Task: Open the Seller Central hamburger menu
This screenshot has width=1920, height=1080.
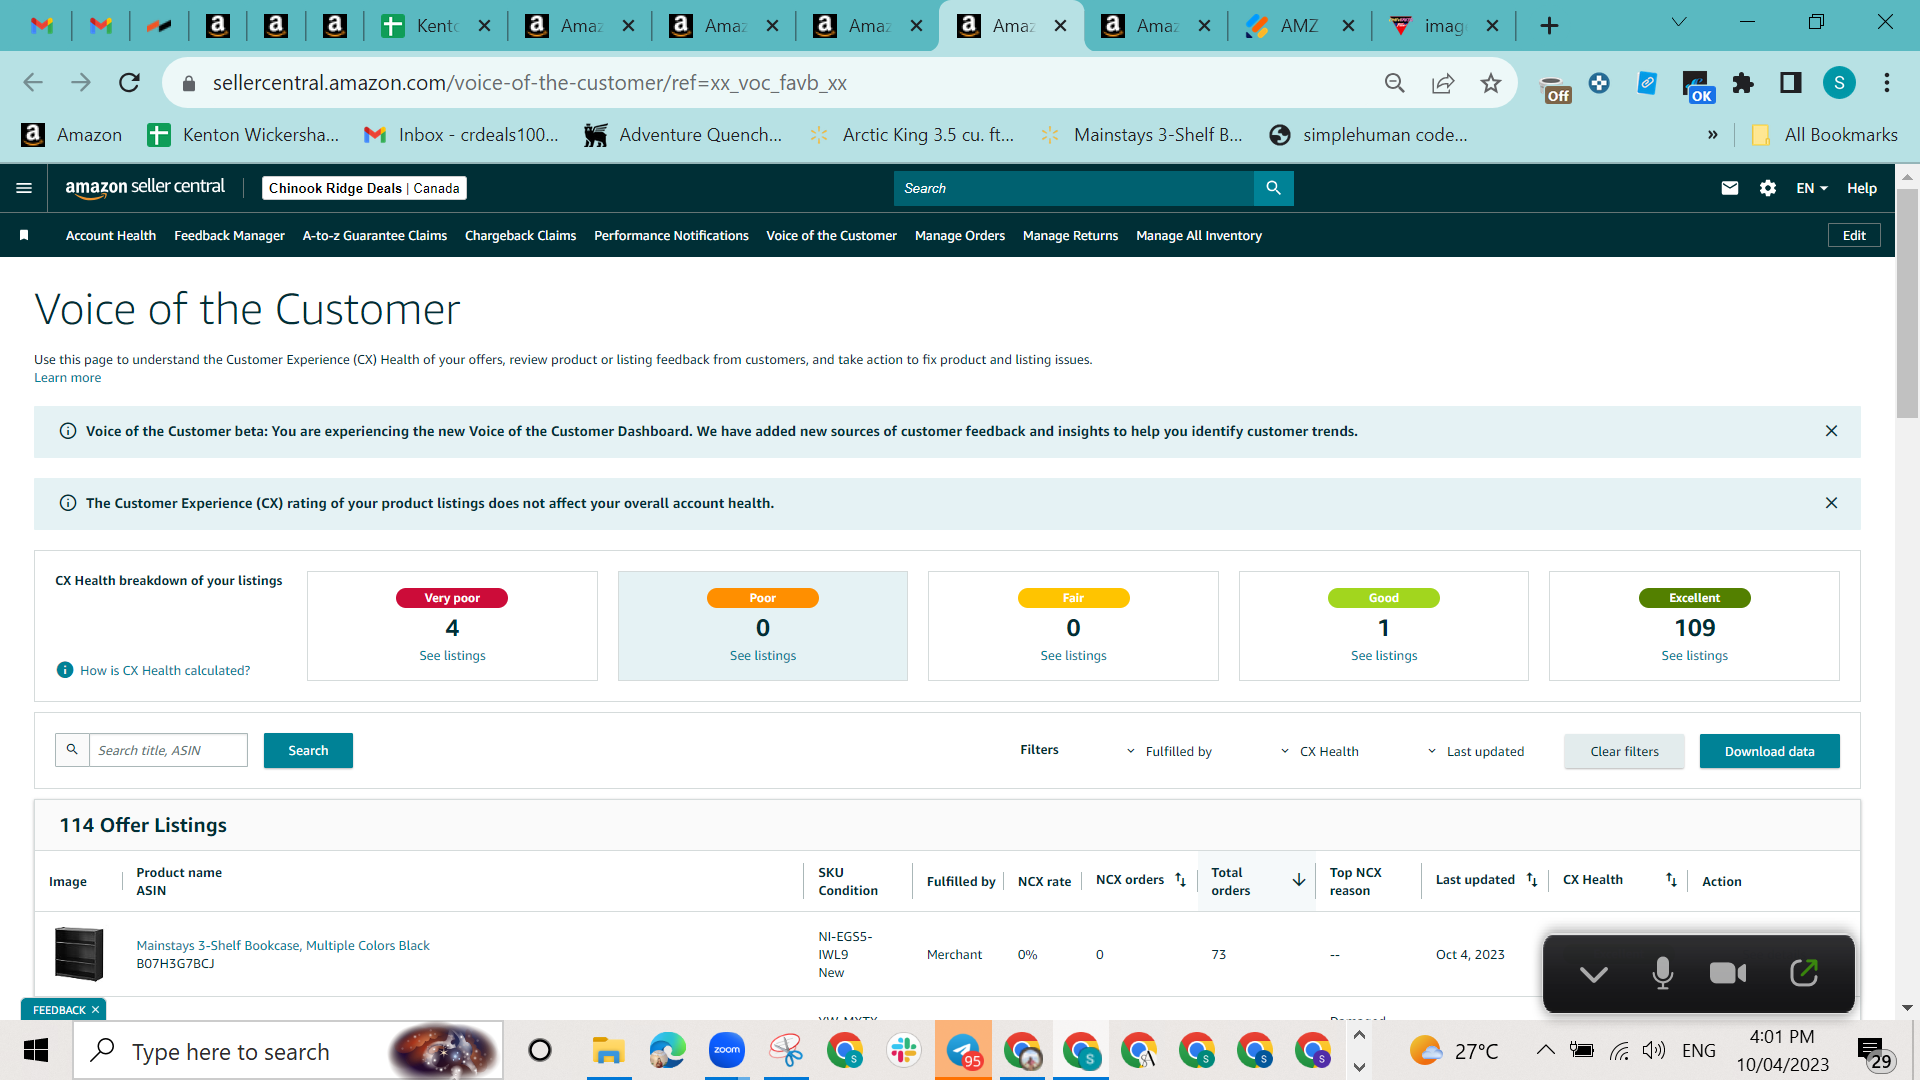Action: click(x=24, y=188)
